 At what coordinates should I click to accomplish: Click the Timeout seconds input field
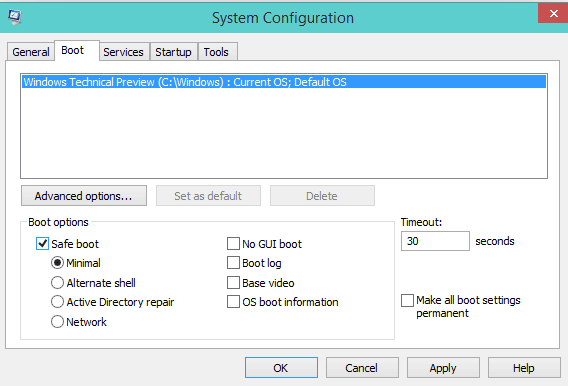435,241
